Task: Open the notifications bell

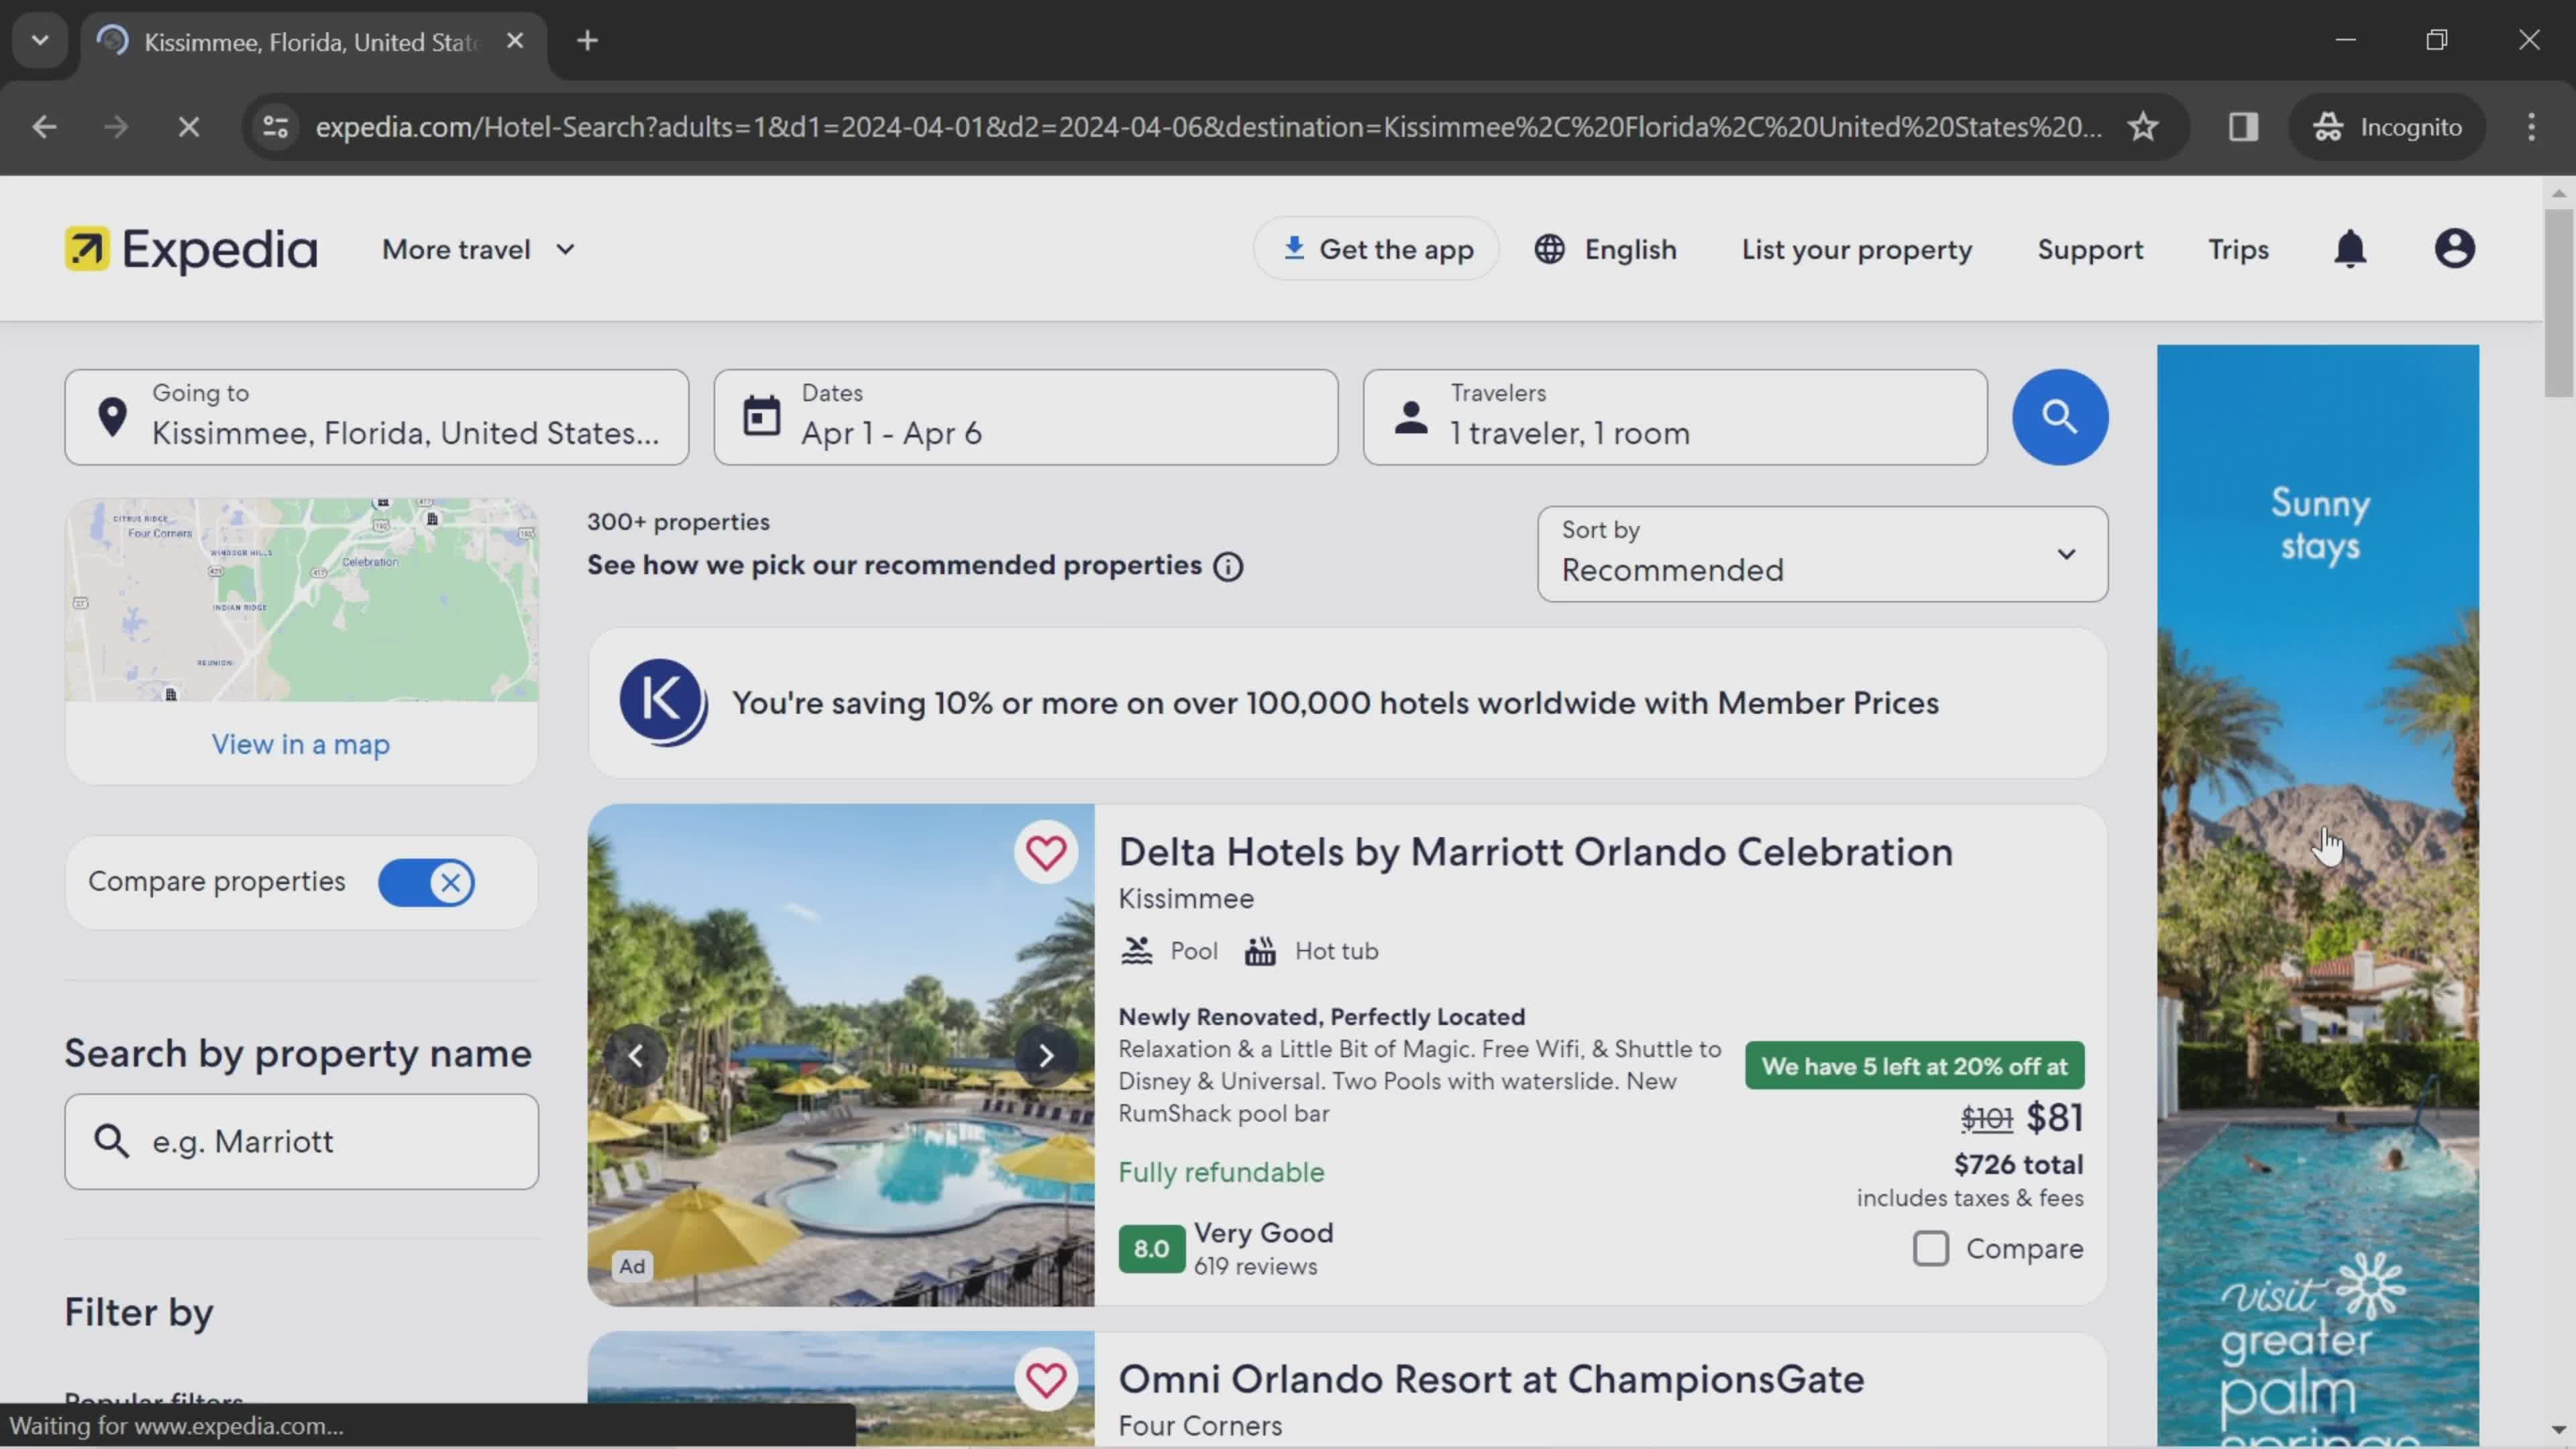Action: pos(2350,249)
